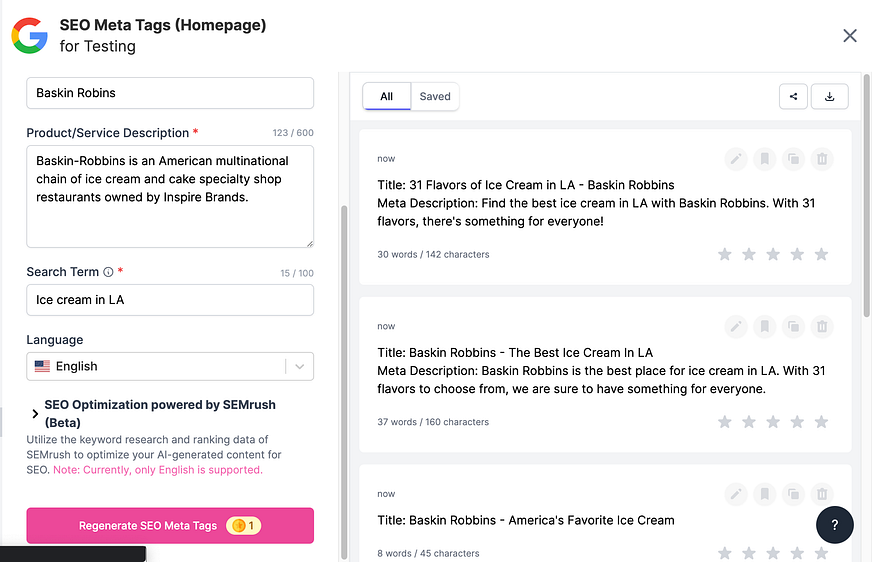This screenshot has height=562, width=872.
Task: Select the All results tab
Action: (387, 96)
